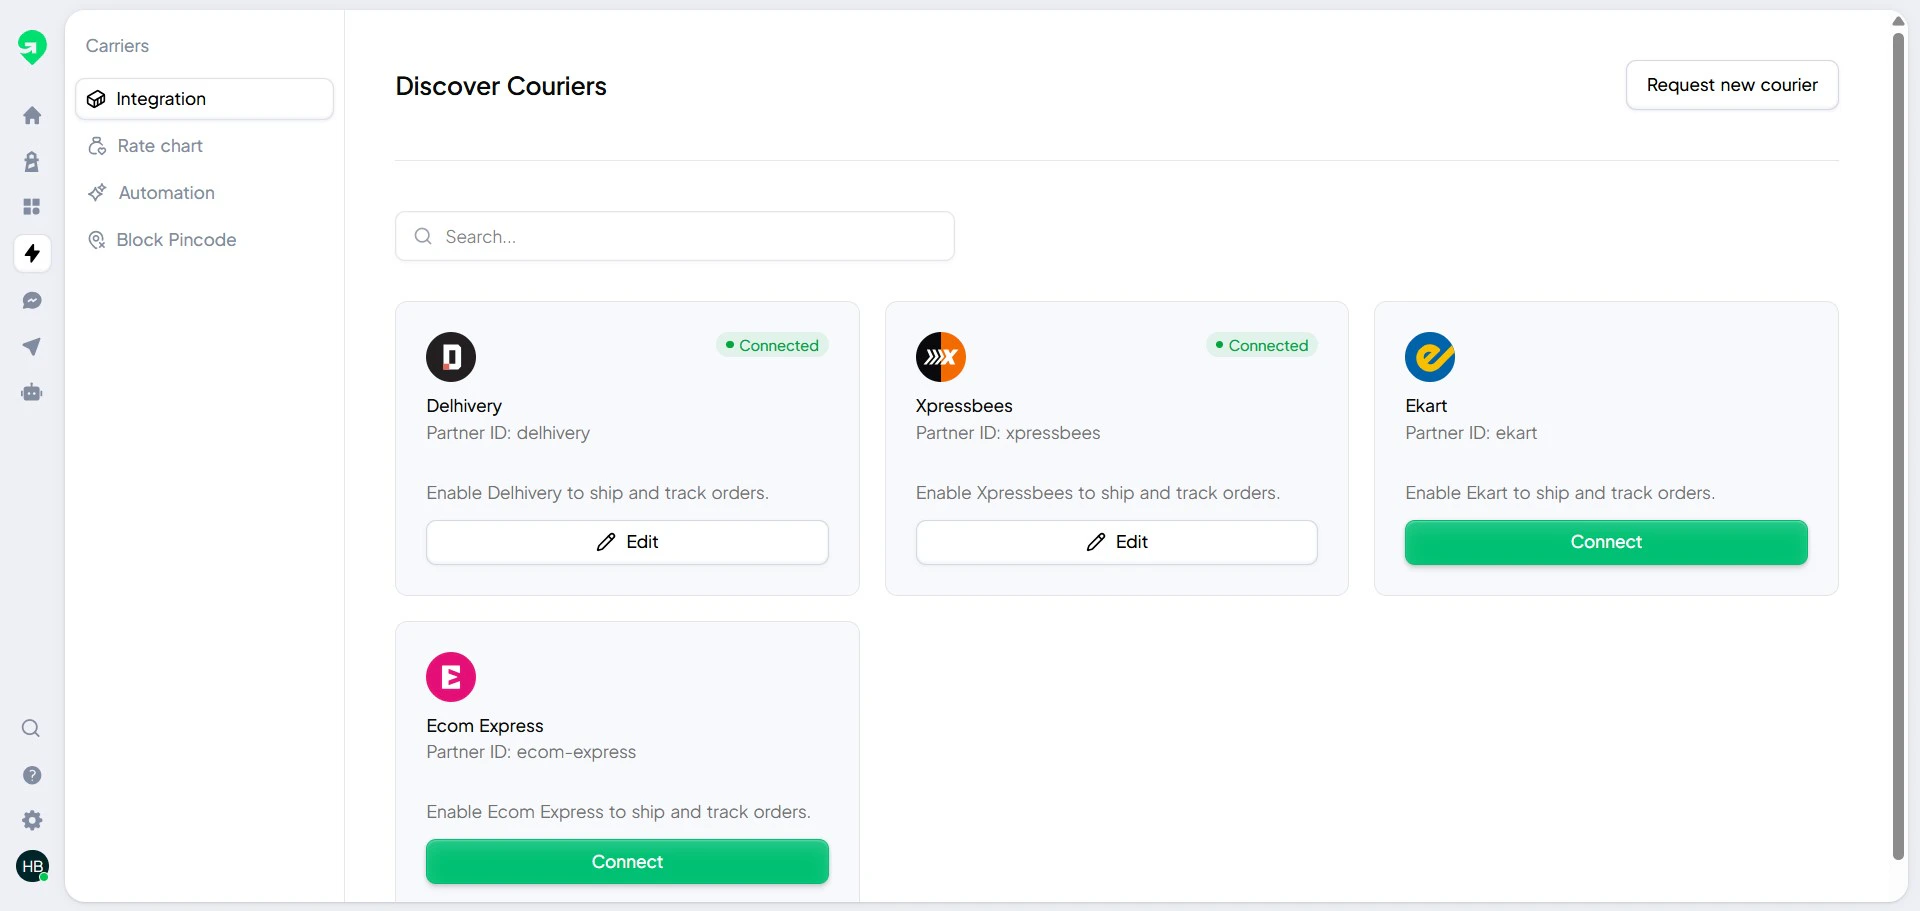Click the Ekart card title

point(1426,406)
